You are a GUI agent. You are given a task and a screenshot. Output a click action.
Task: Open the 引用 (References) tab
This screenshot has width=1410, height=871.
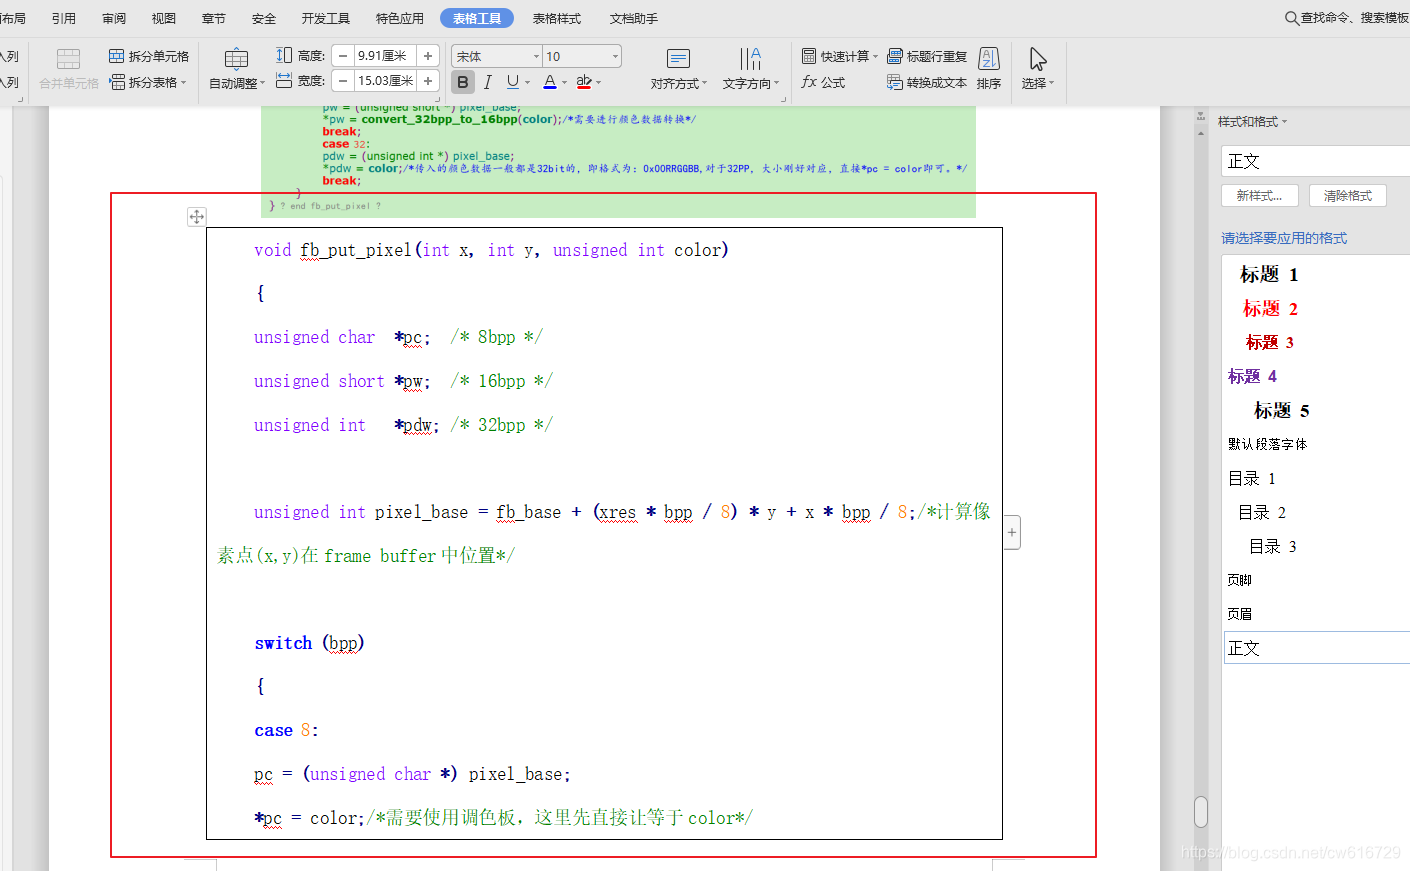point(64,18)
